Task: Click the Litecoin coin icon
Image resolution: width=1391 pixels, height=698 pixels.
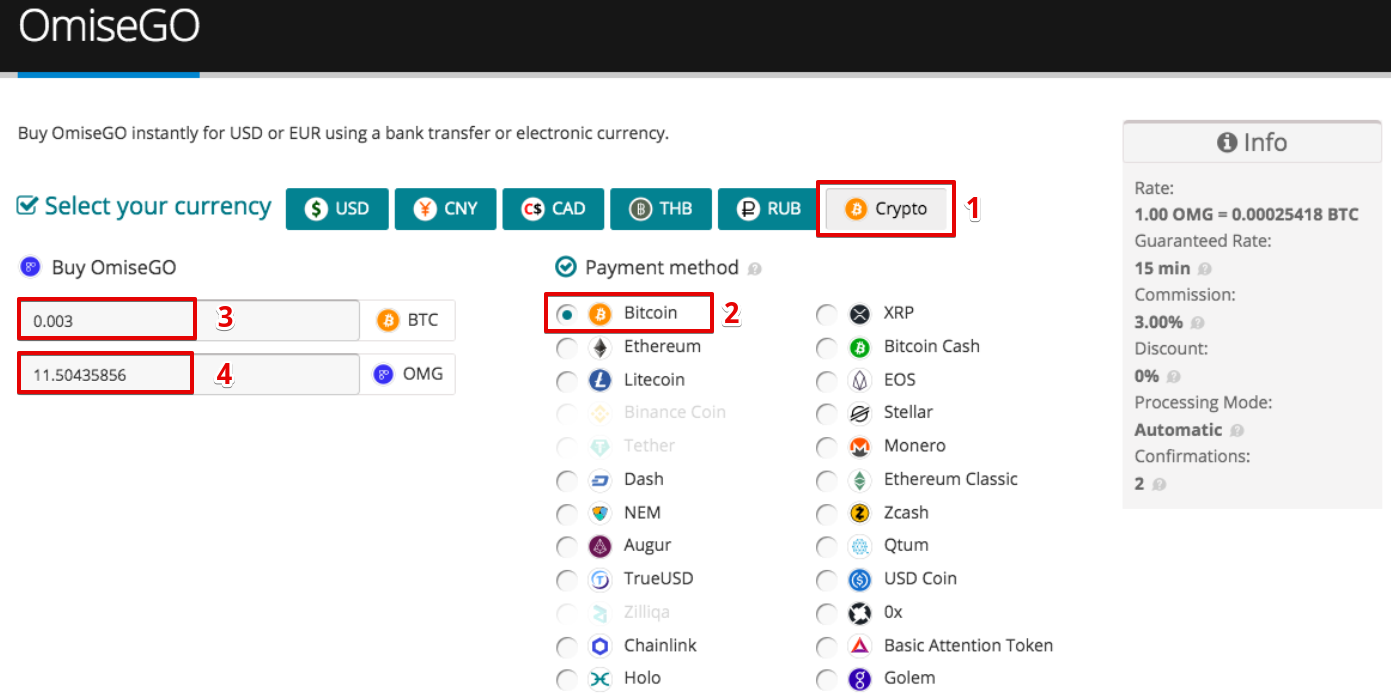Action: pos(600,381)
